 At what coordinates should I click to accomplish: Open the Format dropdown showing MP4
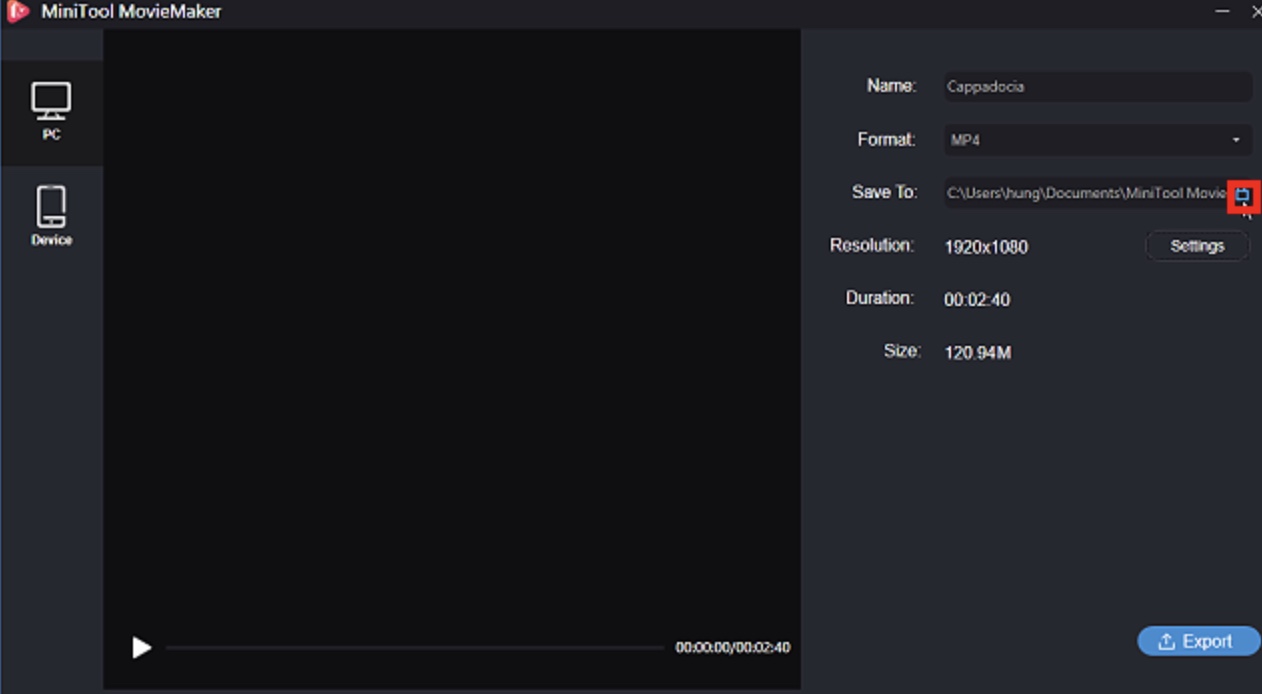pyautogui.click(x=1097, y=140)
